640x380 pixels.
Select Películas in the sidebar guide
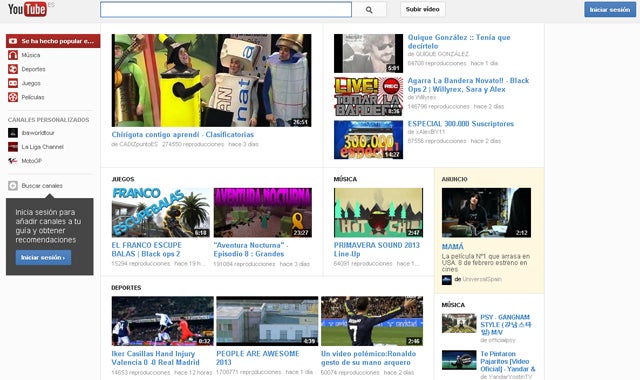point(33,97)
